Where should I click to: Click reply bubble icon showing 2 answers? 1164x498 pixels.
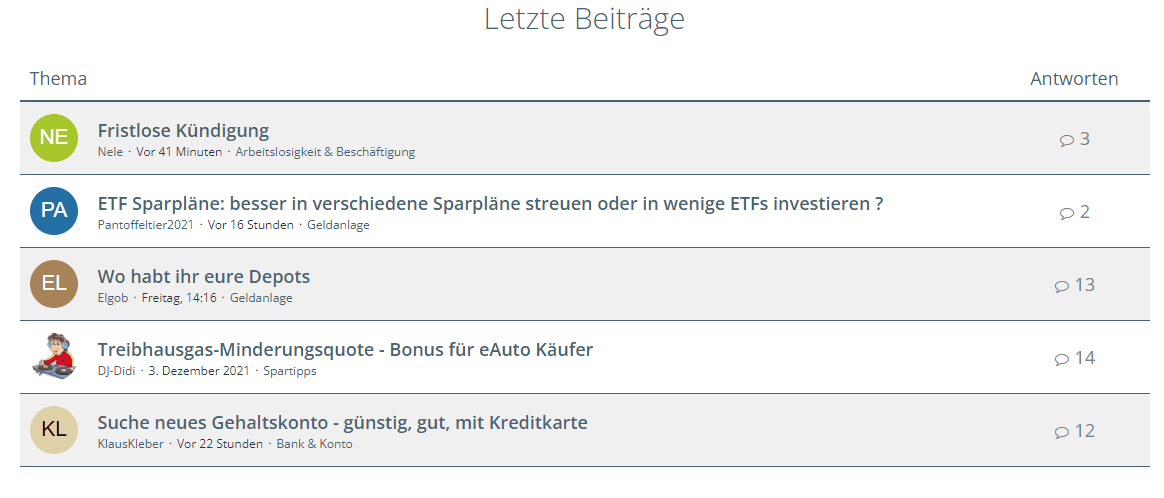(x=1066, y=213)
